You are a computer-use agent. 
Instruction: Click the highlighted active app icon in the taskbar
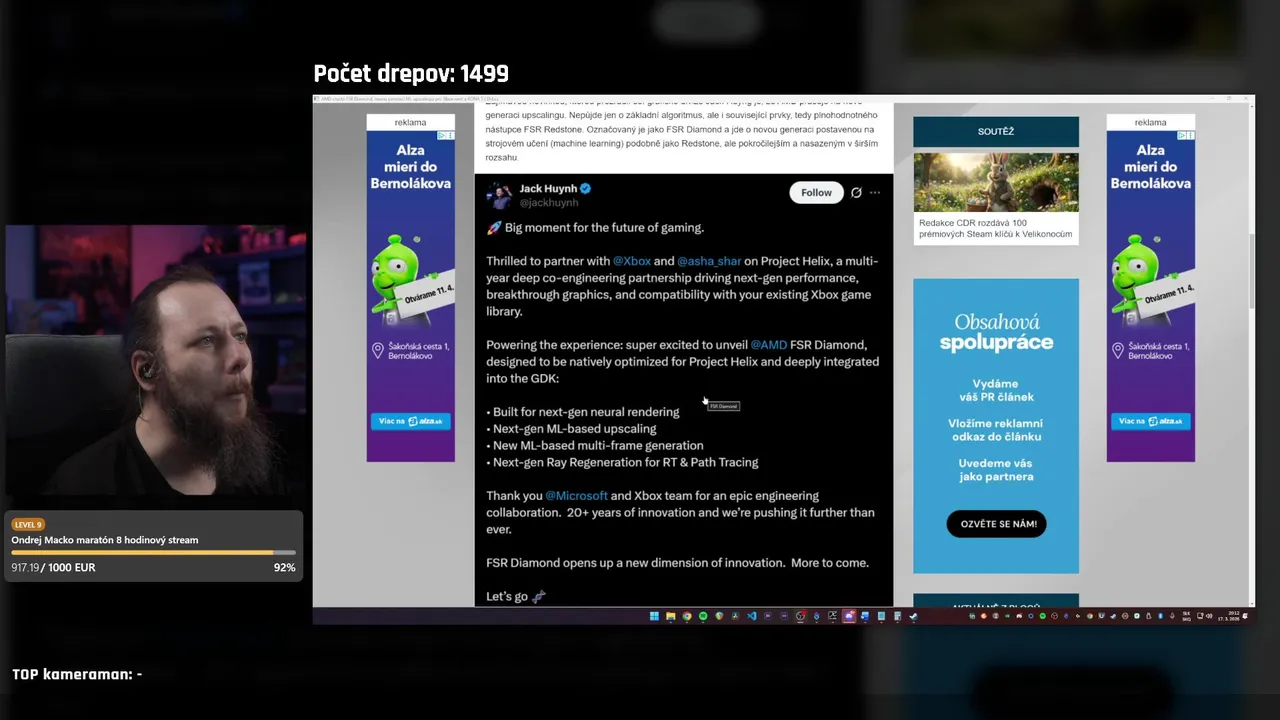tap(849, 616)
